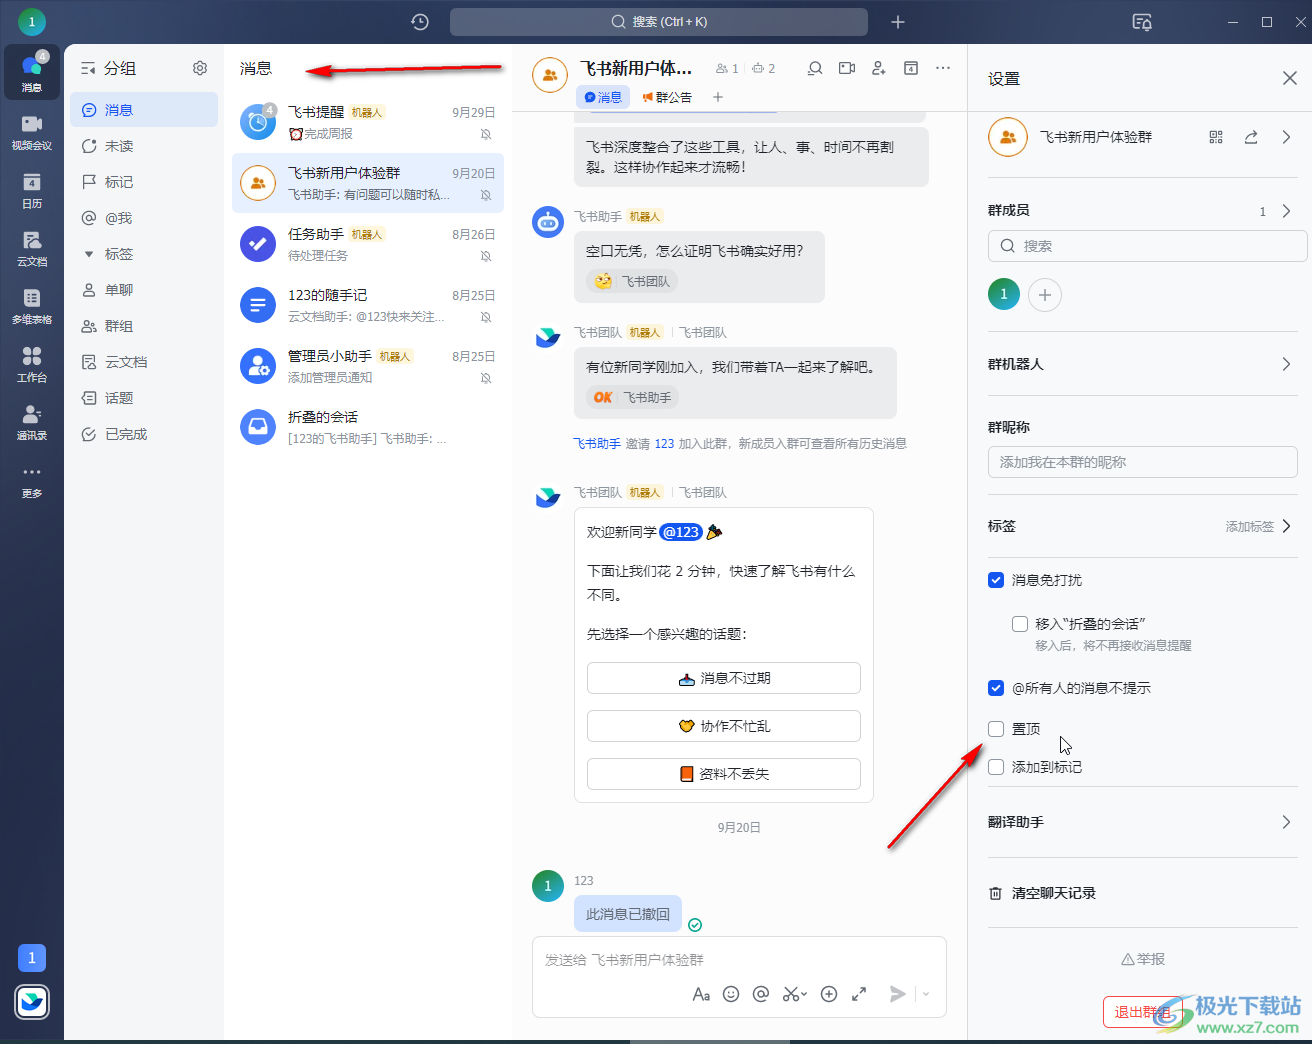This screenshot has width=1312, height=1044.
Task: Open the calendar-style icon in chat header
Action: [x=911, y=68]
